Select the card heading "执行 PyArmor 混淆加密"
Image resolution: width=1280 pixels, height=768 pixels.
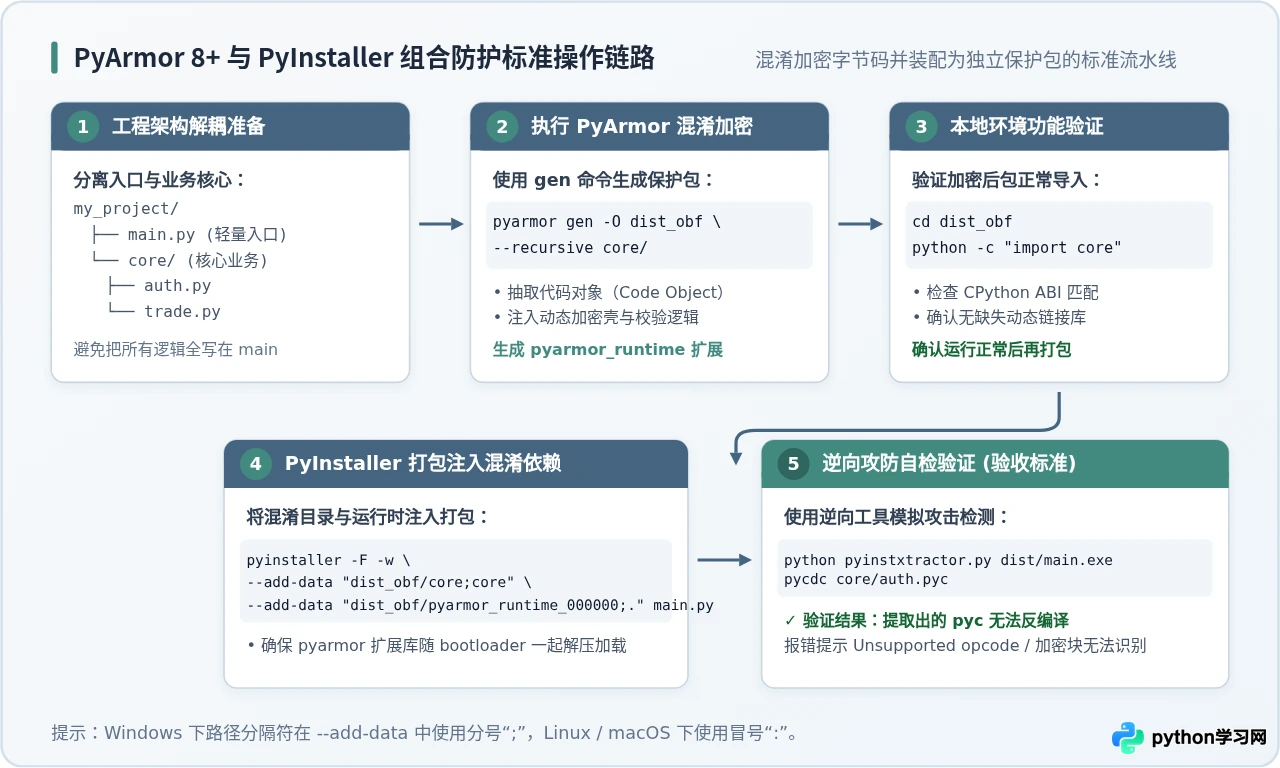point(641,126)
